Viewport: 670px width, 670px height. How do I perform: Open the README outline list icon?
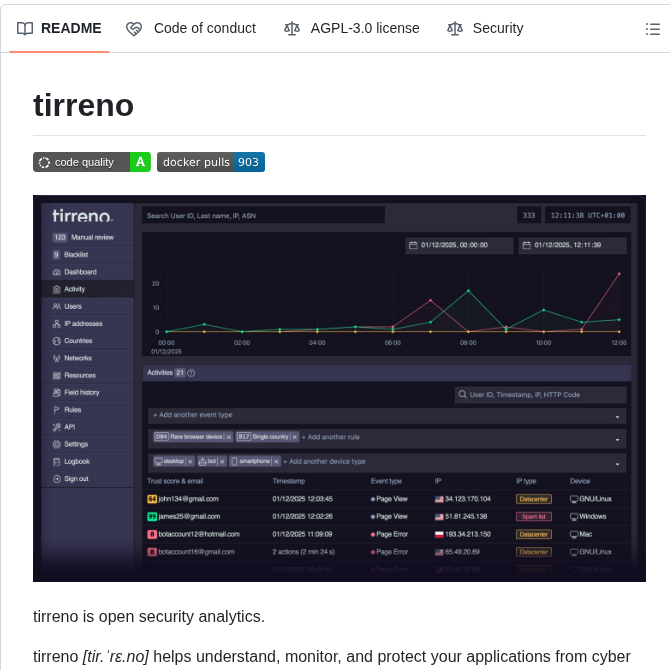[652, 29]
